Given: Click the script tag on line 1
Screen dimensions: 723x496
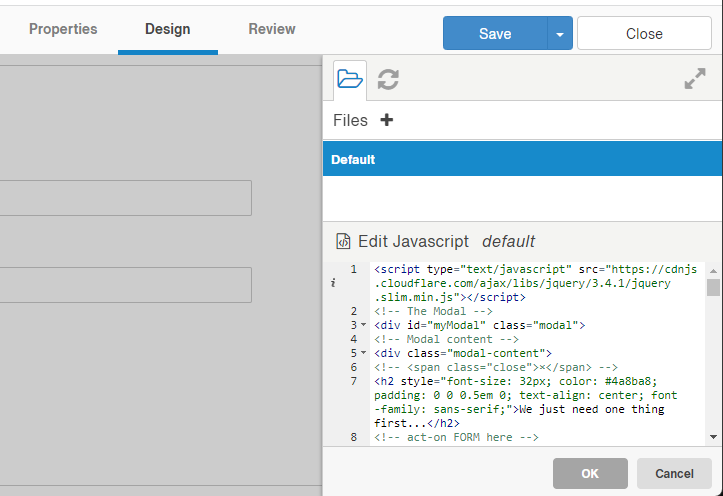Looking at the screenshot, I should click(x=535, y=283).
